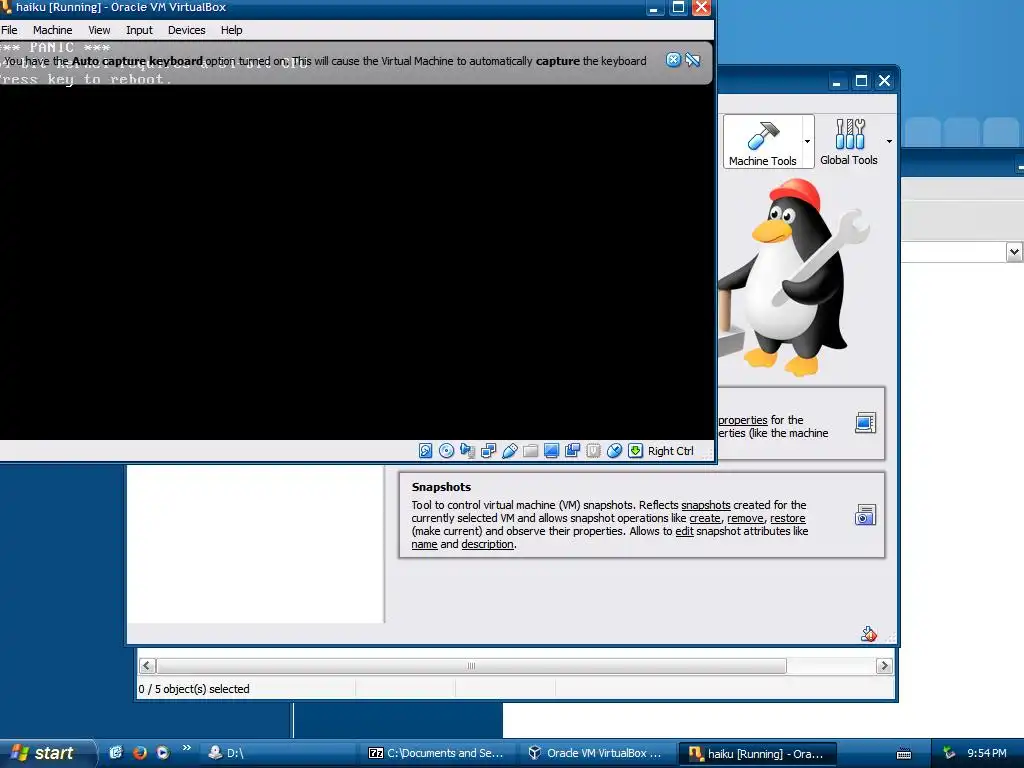The image size is (1024, 768).
Task: Suppress future auto capture keyboard messages
Action: 693,60
